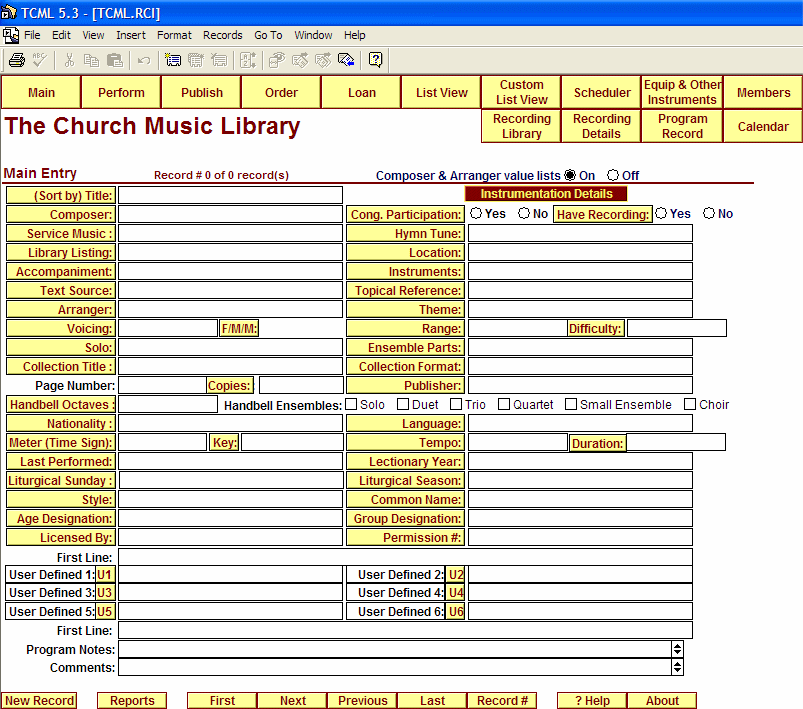This screenshot has width=803, height=709.
Task: Open the Insert menu
Action: tap(131, 35)
